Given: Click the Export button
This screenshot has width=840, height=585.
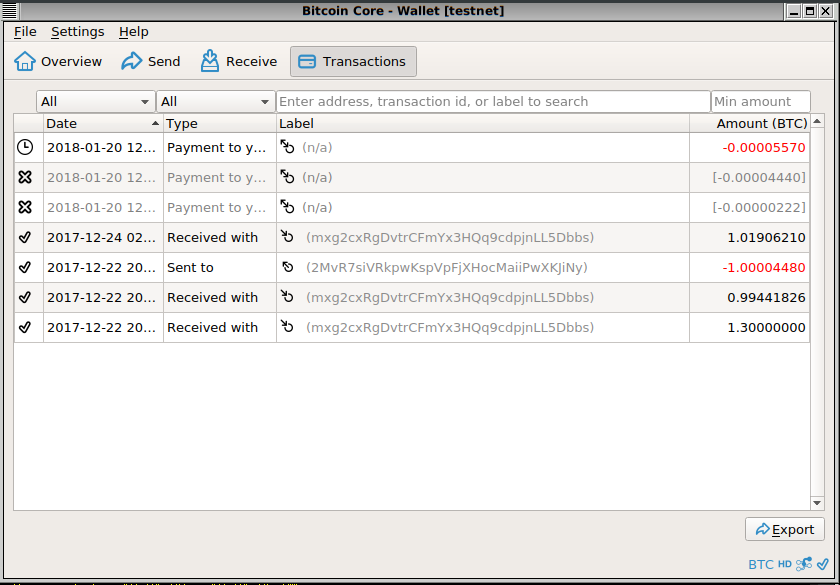Looking at the screenshot, I should pos(784,529).
